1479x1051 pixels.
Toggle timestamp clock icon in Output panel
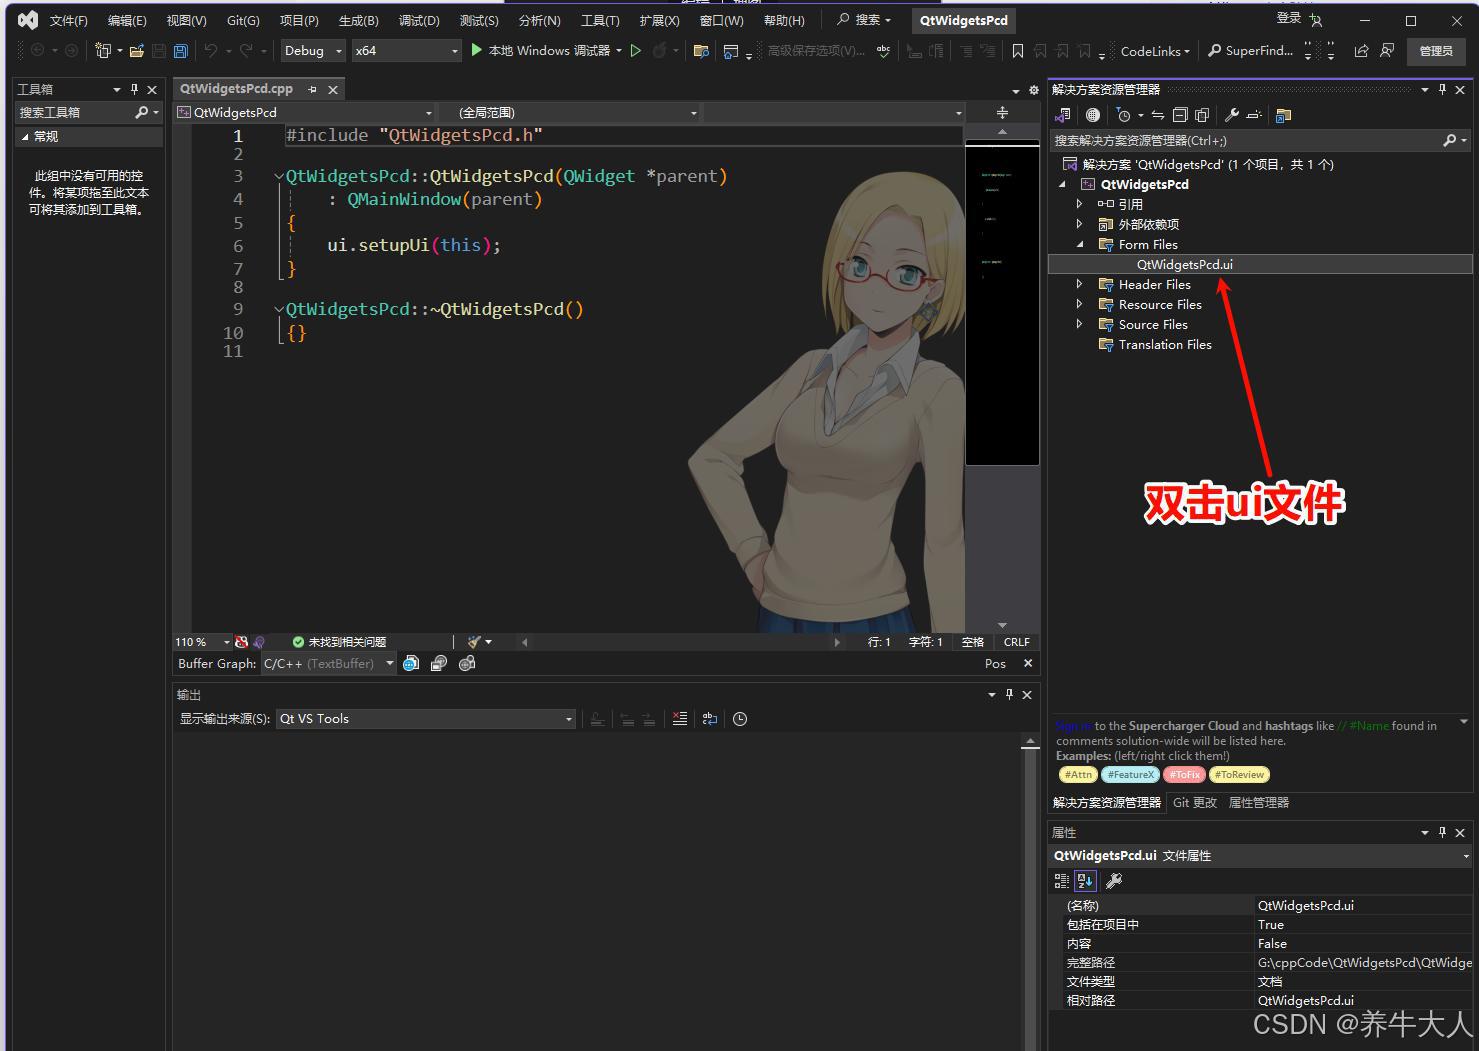pos(740,718)
